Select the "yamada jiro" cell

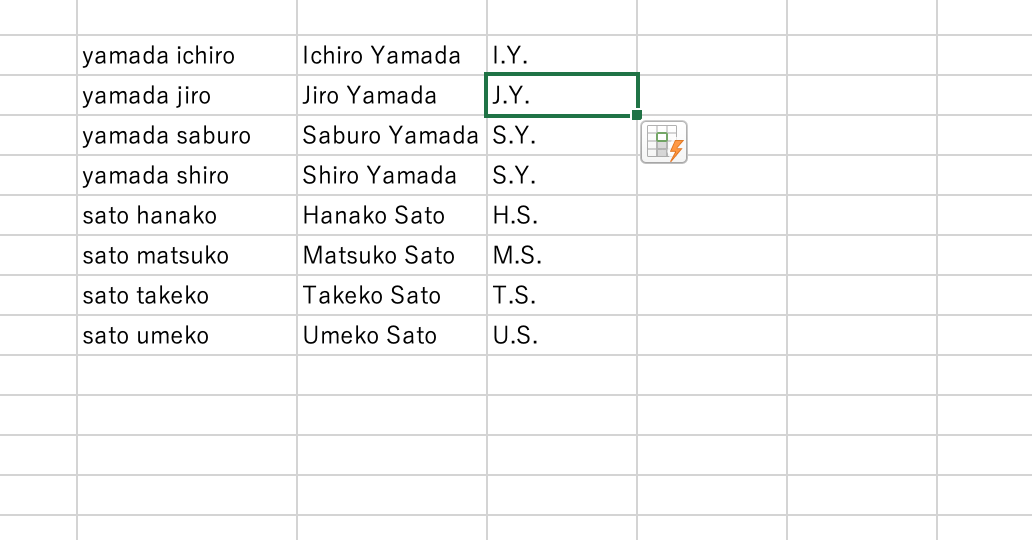point(186,96)
